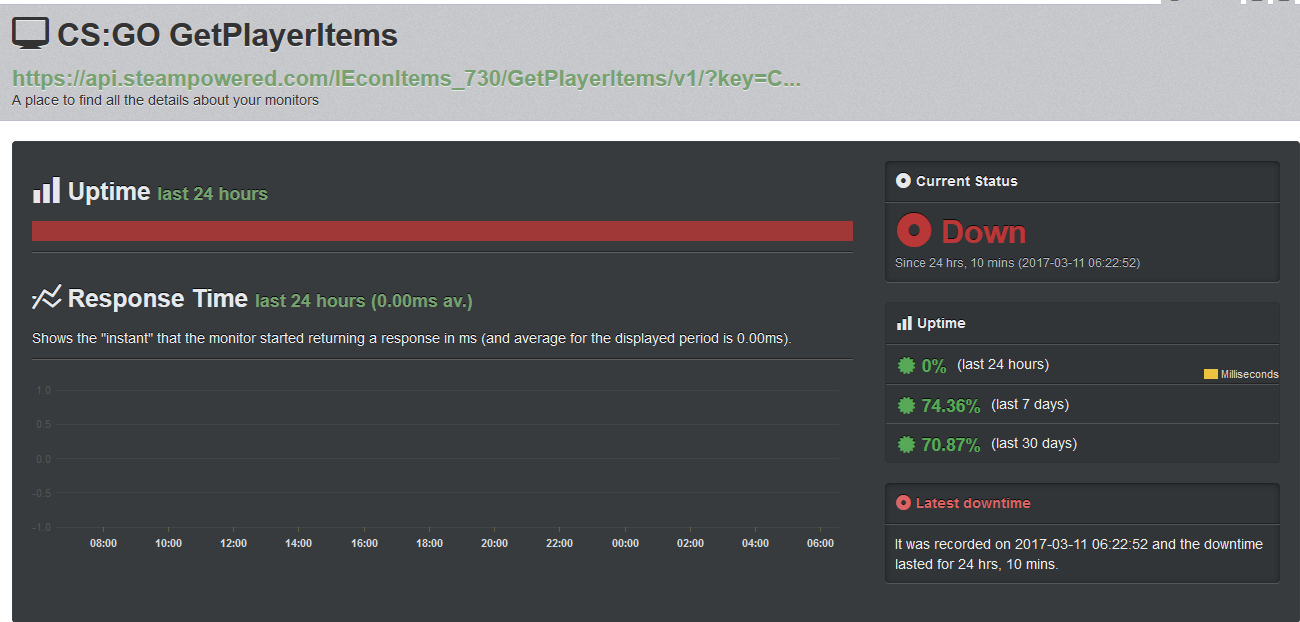The width and height of the screenshot is (1300, 622).
Task: Click the bar chart icon next to Uptime heading
Action: coord(46,190)
